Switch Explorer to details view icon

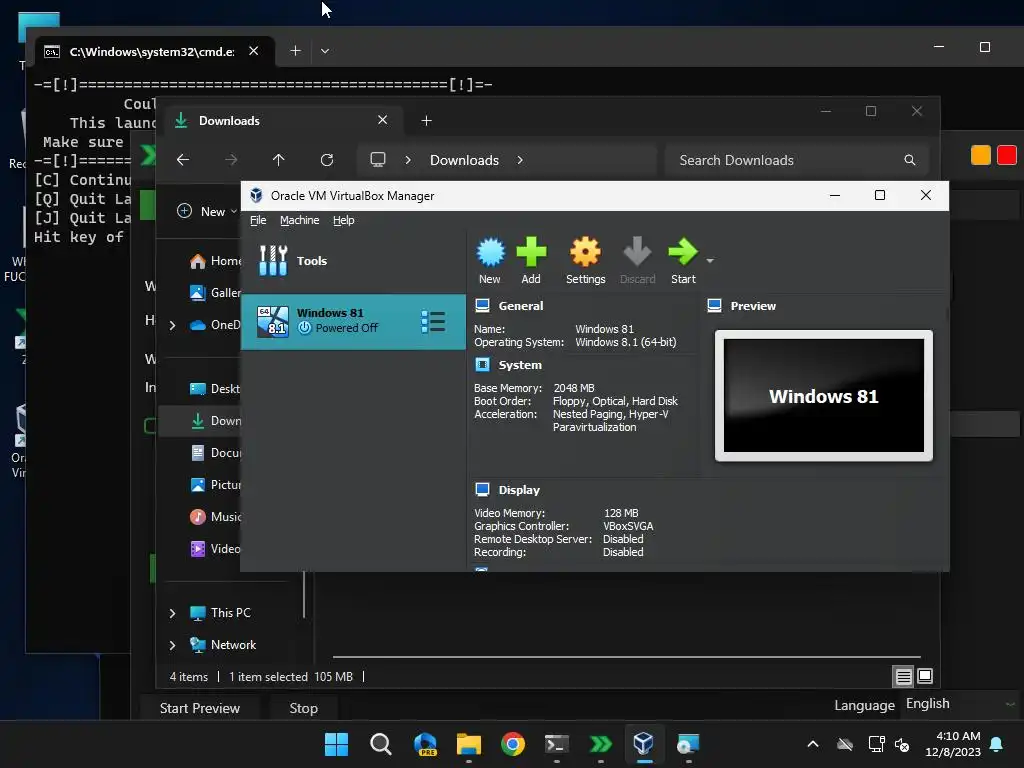click(903, 677)
